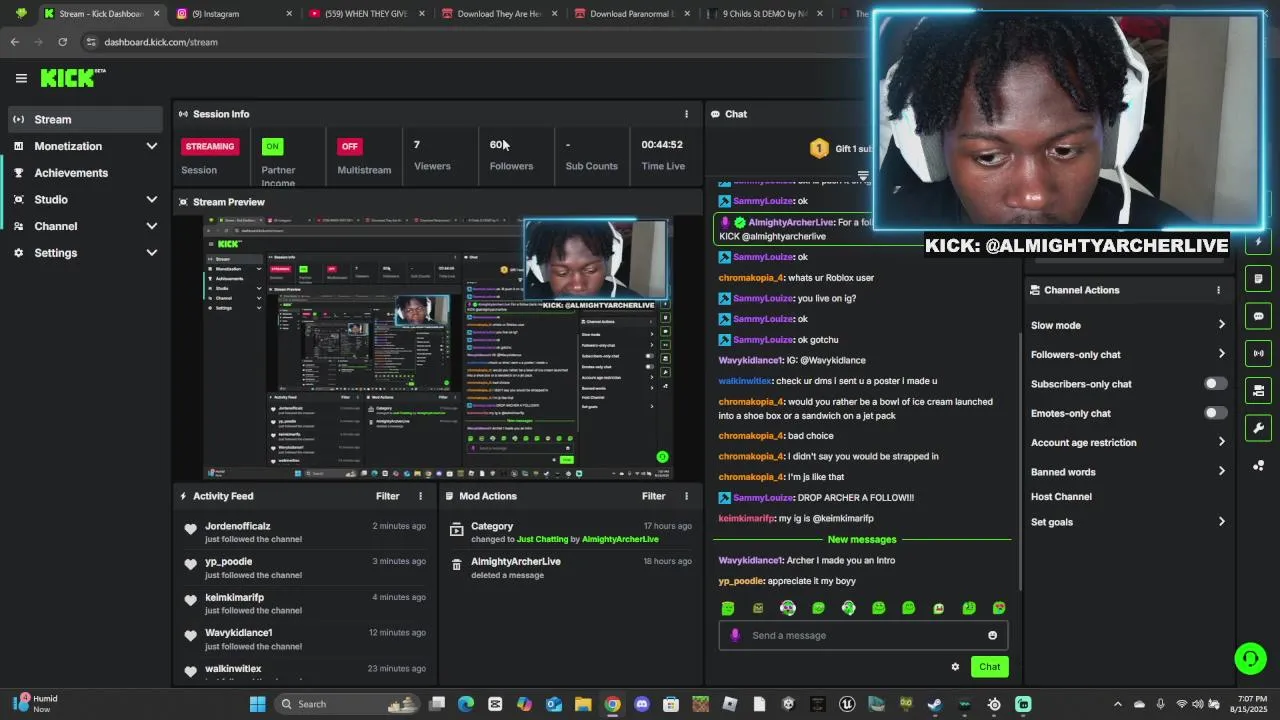Open Account age restriction options
This screenshot has width=1280, height=720.
pos(1128,442)
